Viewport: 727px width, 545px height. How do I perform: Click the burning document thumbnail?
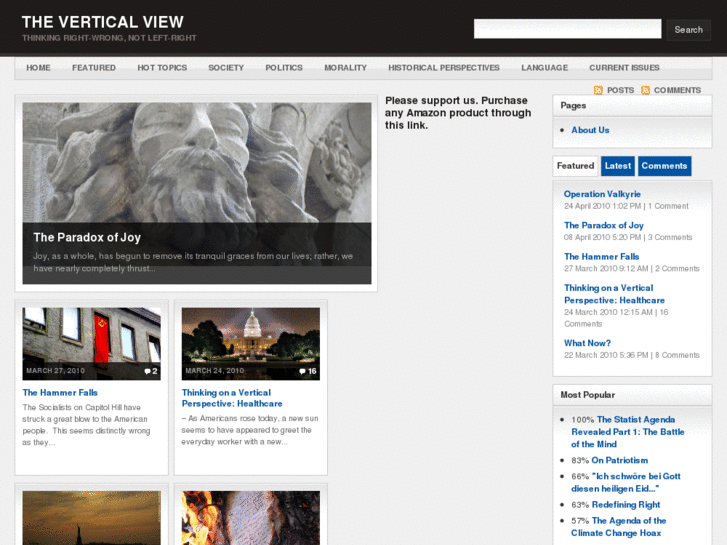(250, 518)
